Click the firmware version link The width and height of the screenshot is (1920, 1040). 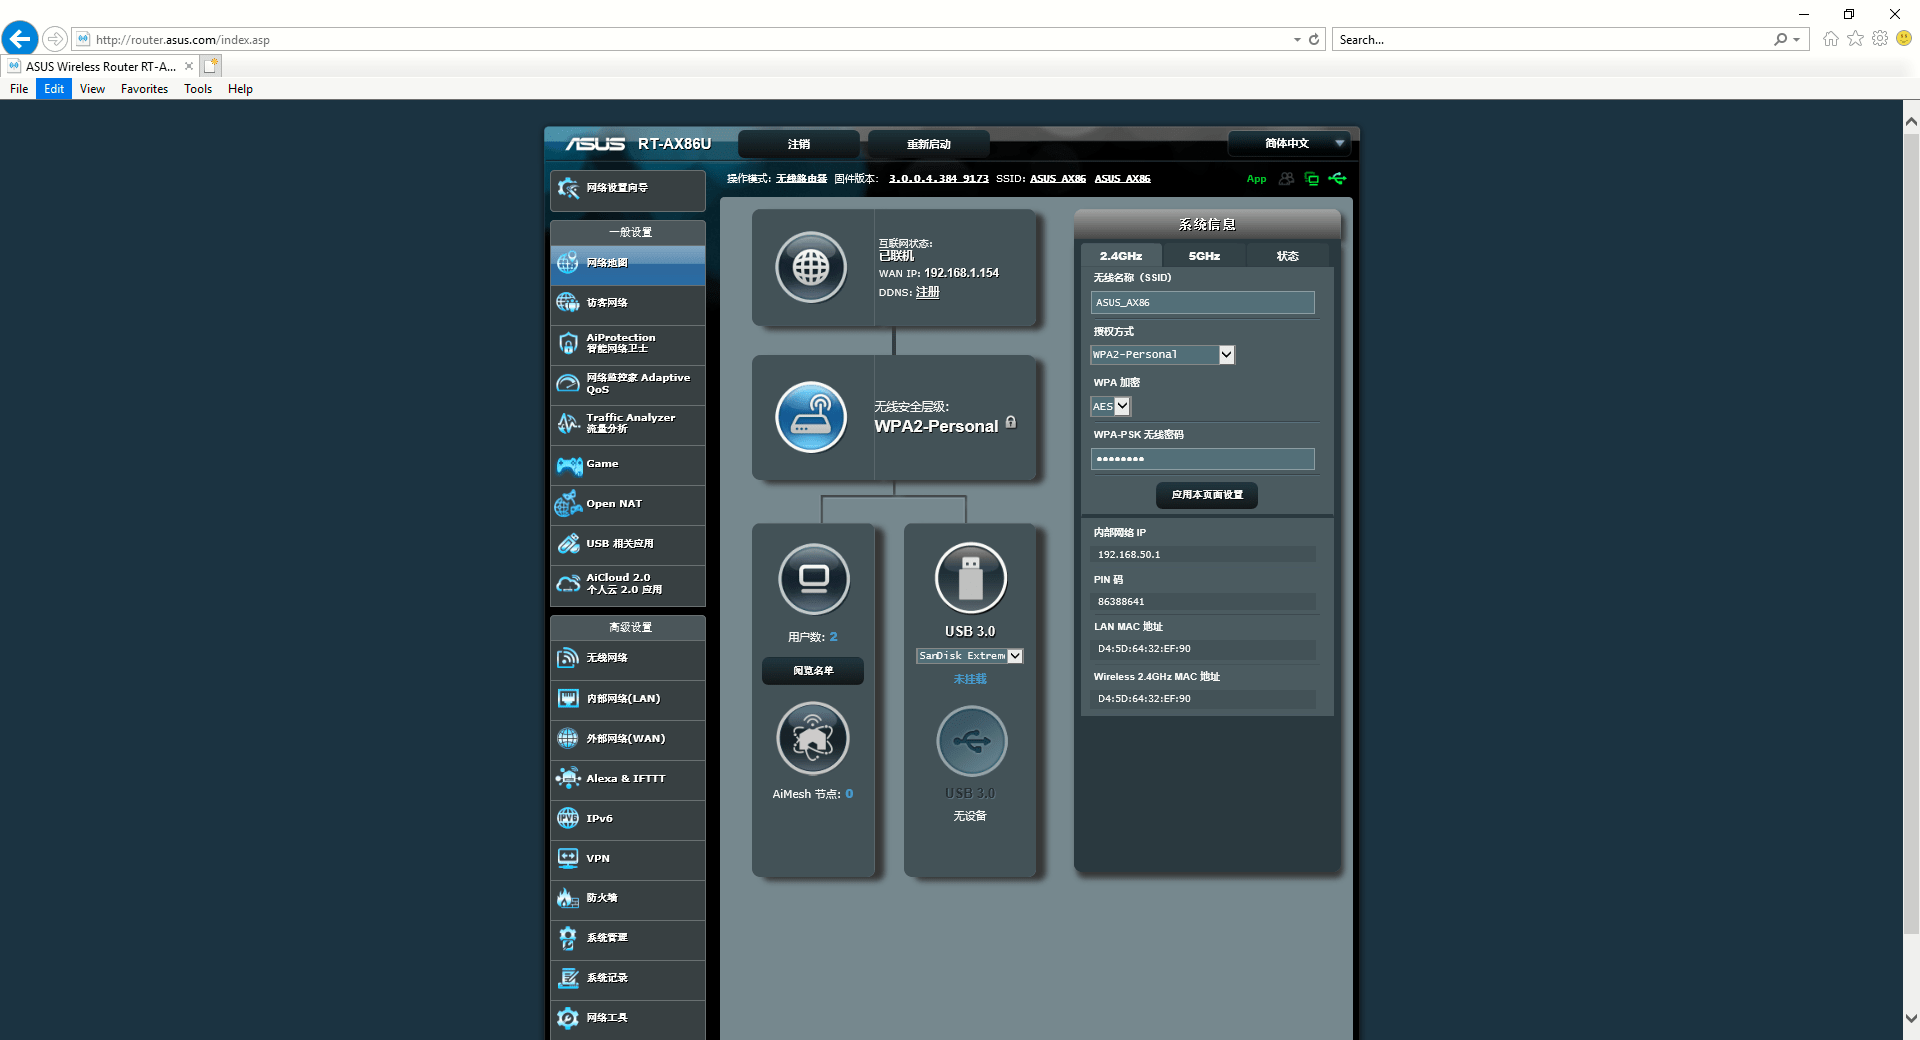tap(938, 179)
